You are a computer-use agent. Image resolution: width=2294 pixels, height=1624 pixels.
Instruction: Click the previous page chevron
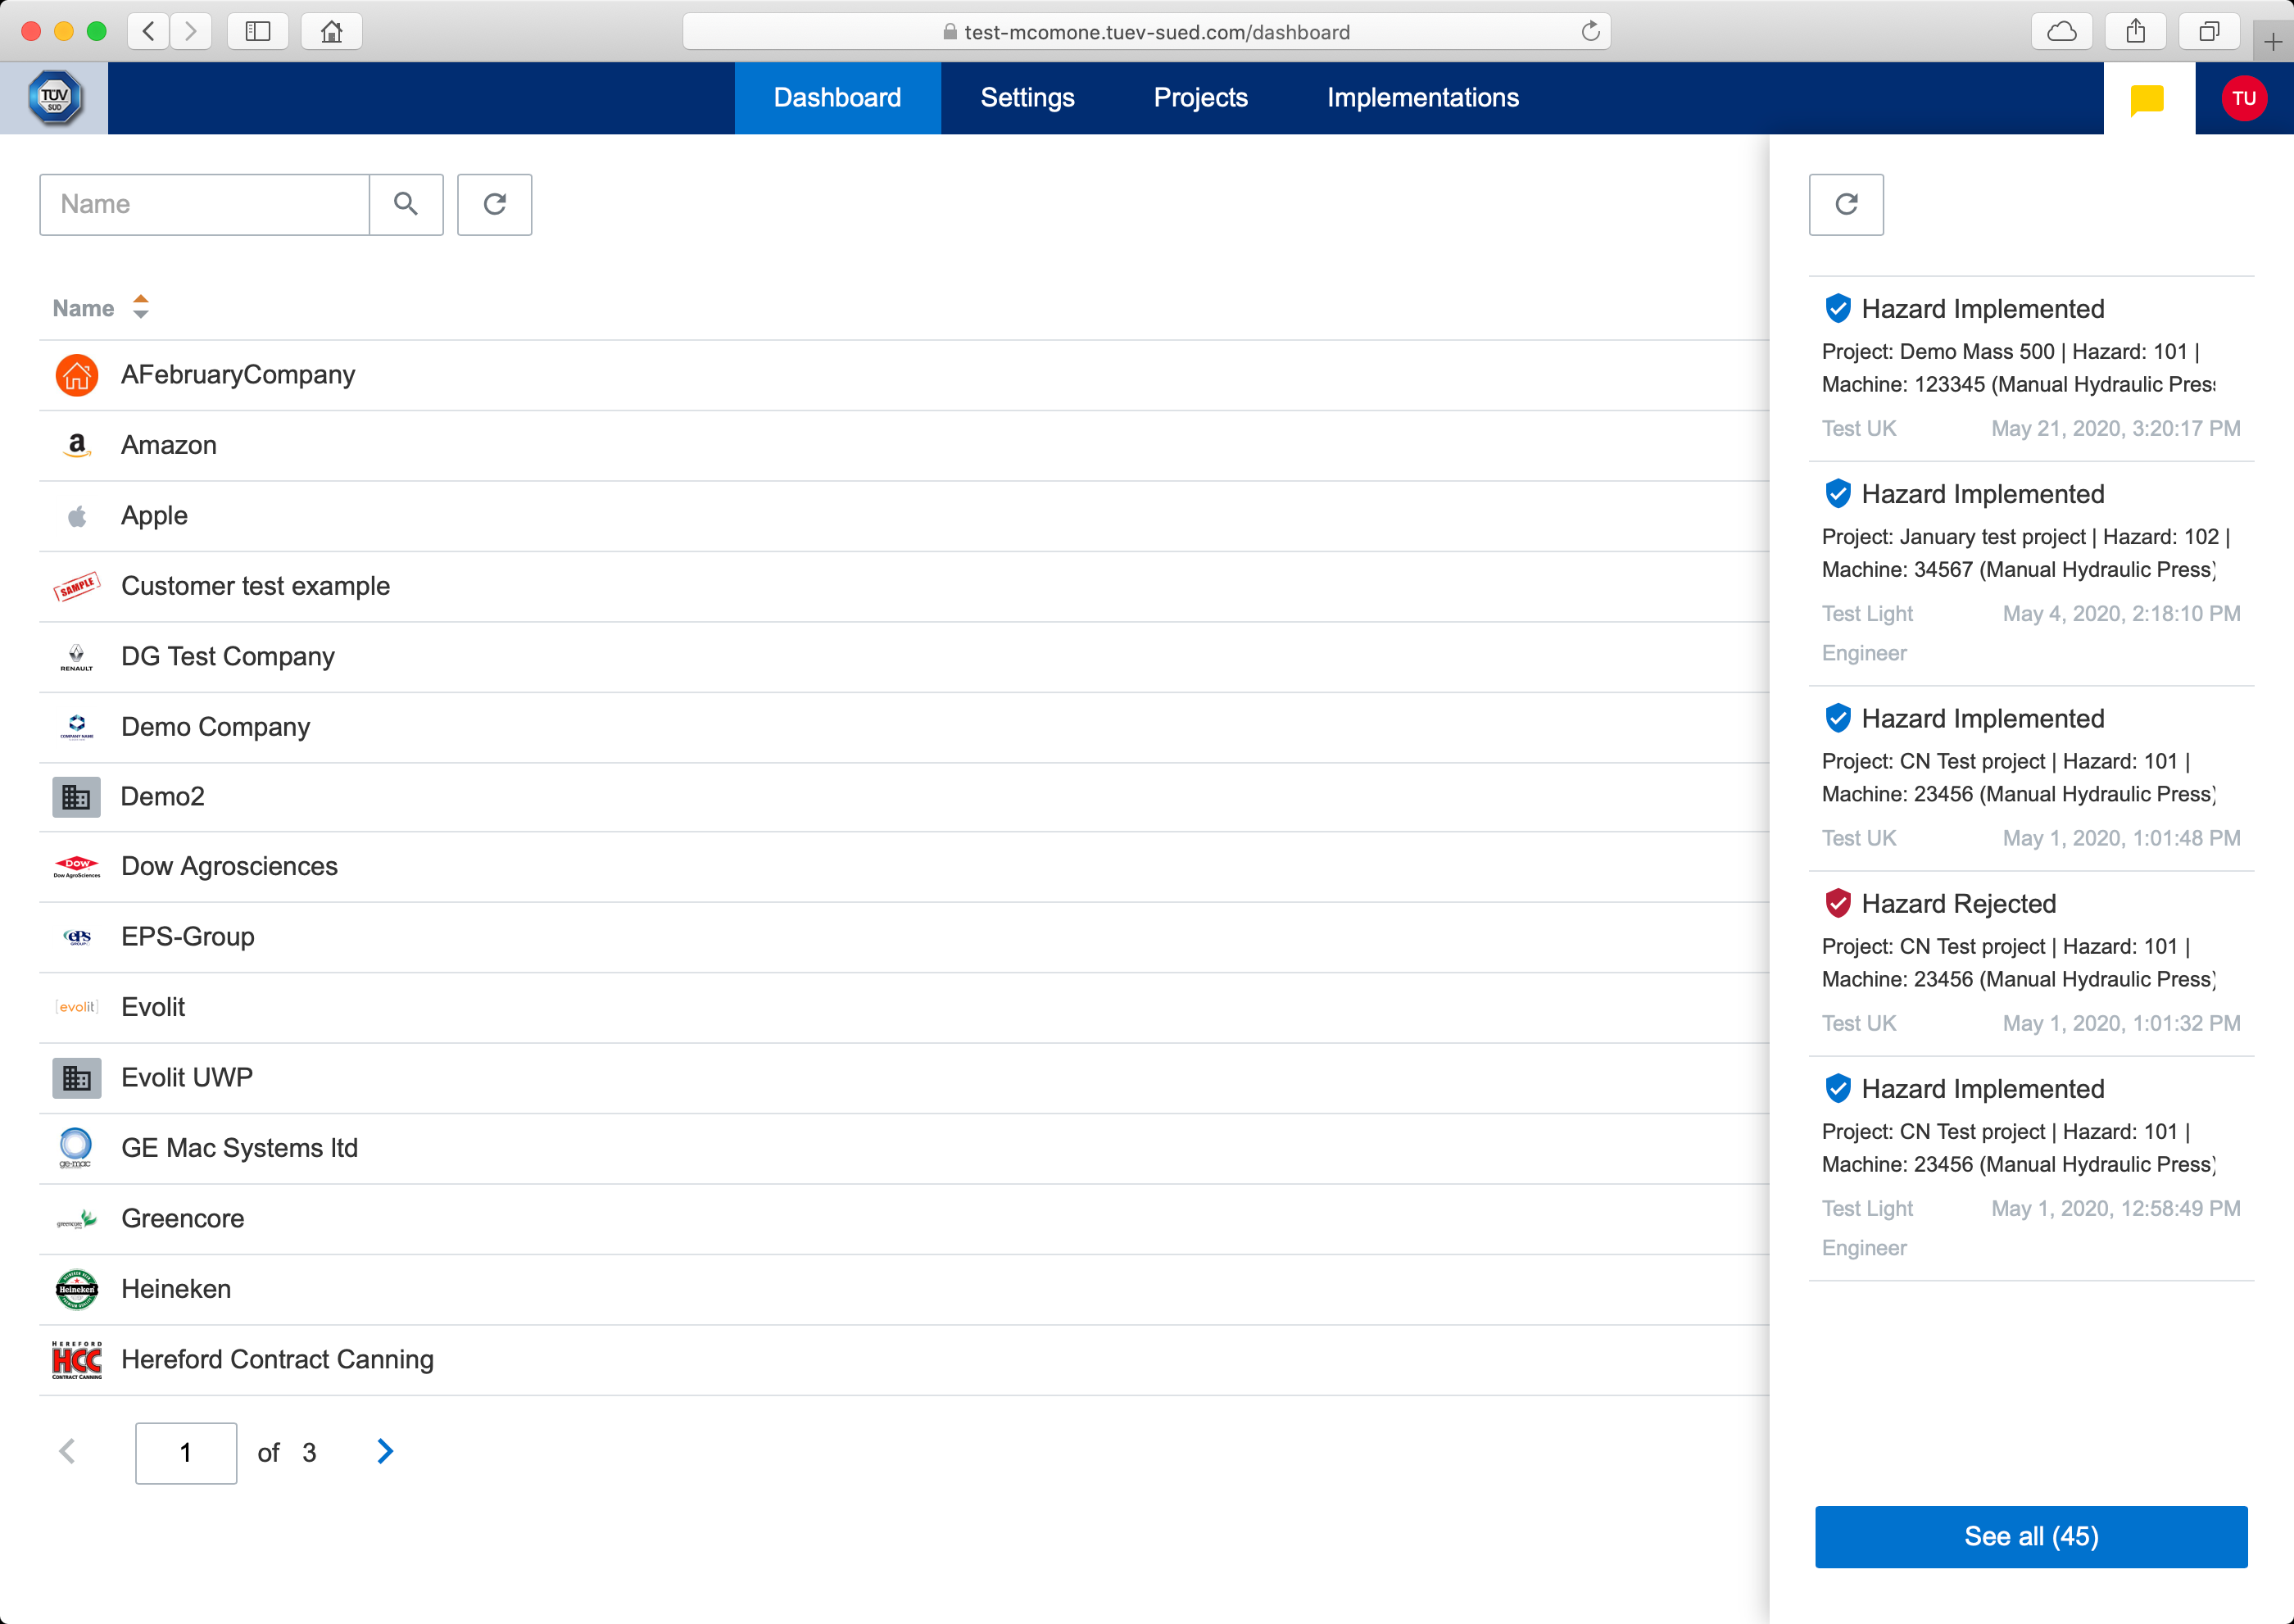[x=67, y=1451]
